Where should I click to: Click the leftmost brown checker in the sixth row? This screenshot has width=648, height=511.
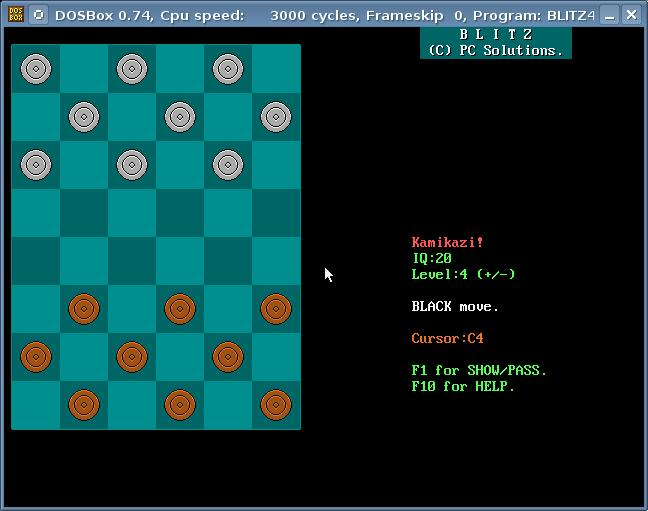pyautogui.click(x=84, y=309)
